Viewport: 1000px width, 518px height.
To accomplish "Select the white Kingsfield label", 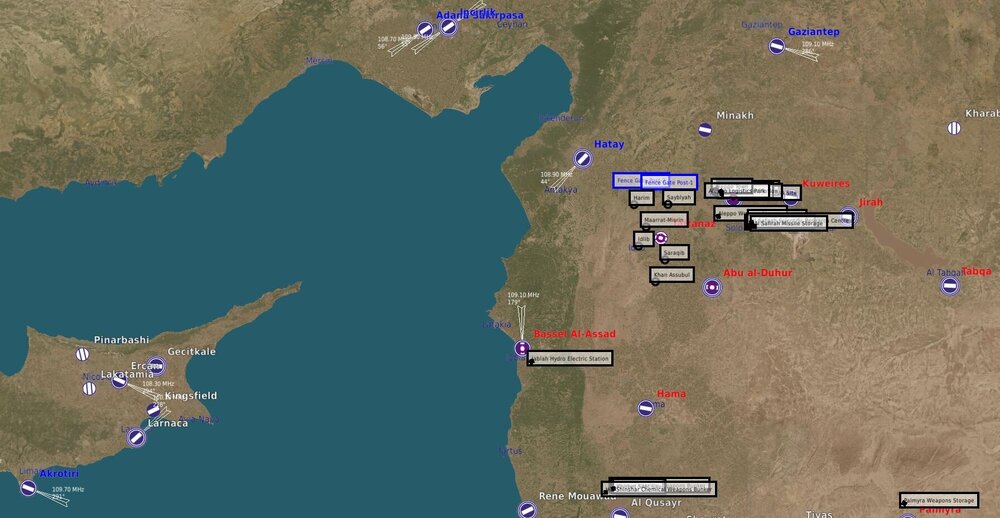I will pyautogui.click(x=191, y=396).
